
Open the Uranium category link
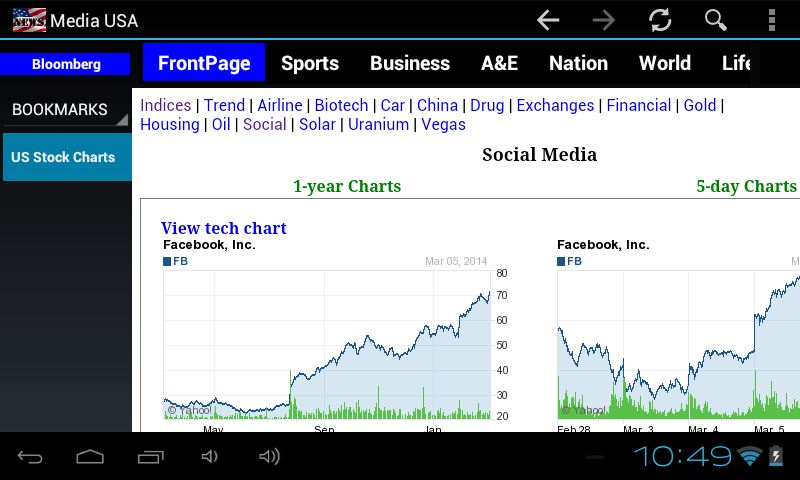click(x=378, y=124)
